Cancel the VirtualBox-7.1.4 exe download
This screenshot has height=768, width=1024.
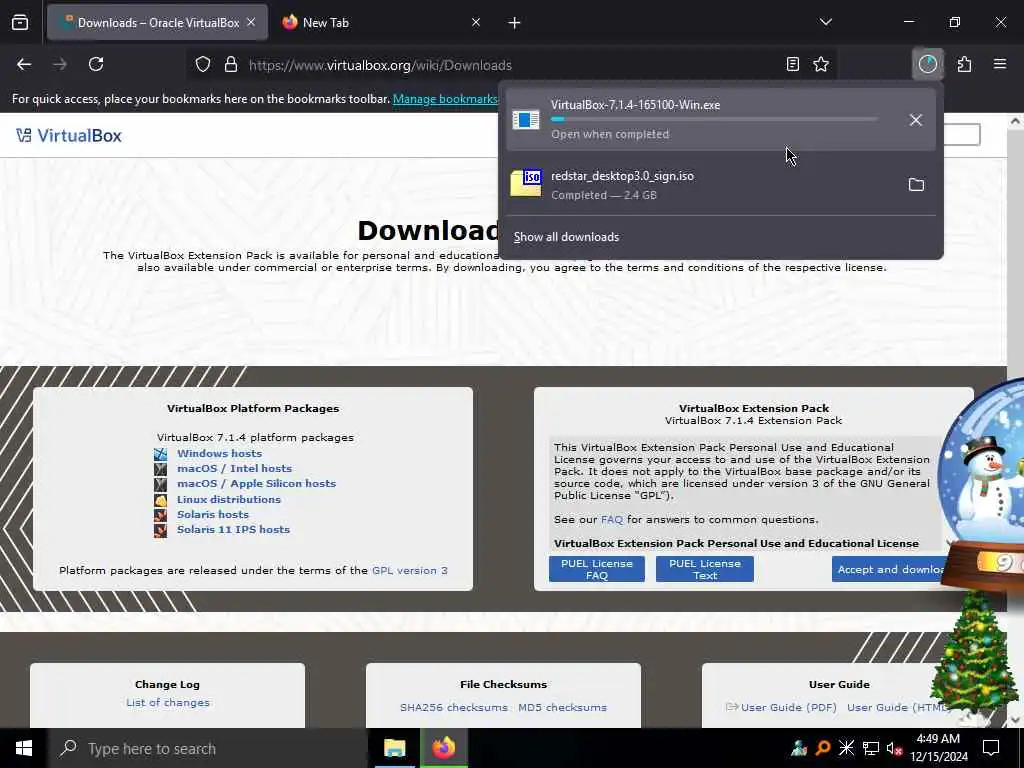pyautogui.click(x=916, y=120)
